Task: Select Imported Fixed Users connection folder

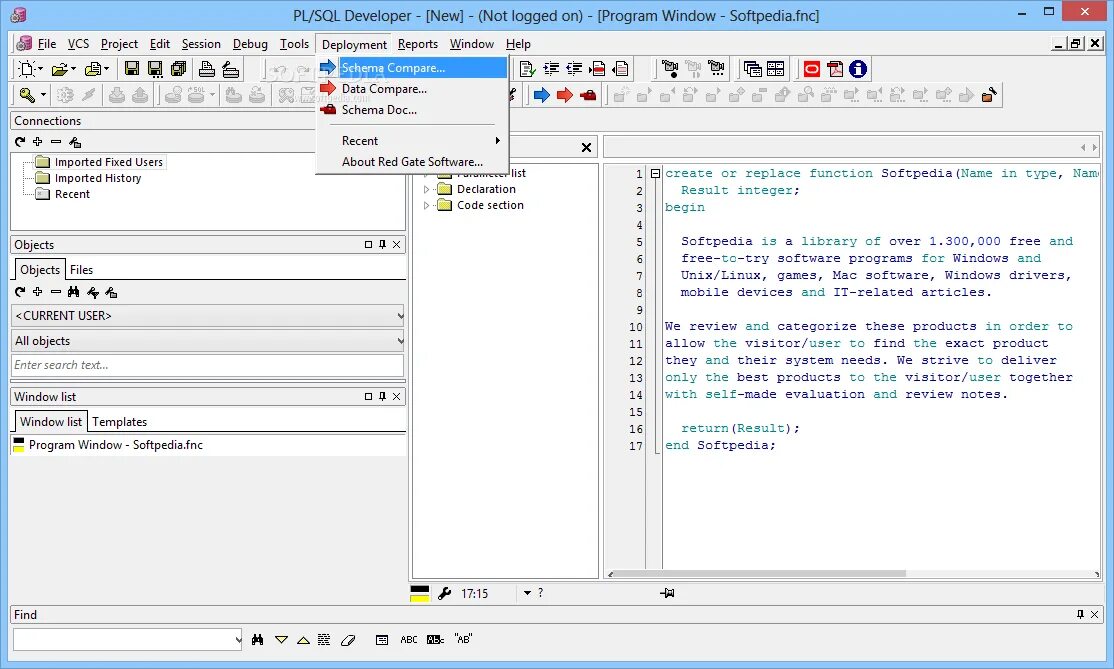Action: (x=109, y=162)
